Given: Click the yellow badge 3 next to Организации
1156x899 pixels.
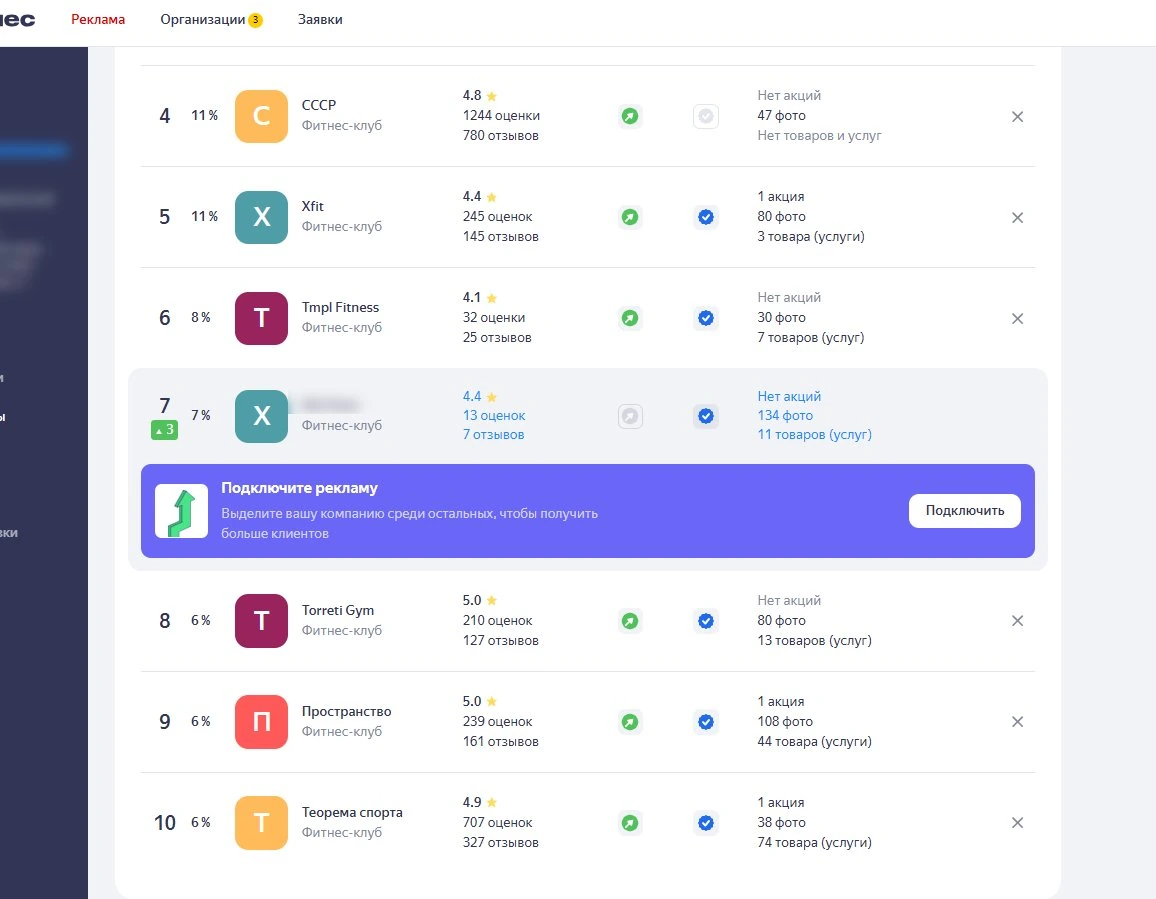Looking at the screenshot, I should 256,20.
